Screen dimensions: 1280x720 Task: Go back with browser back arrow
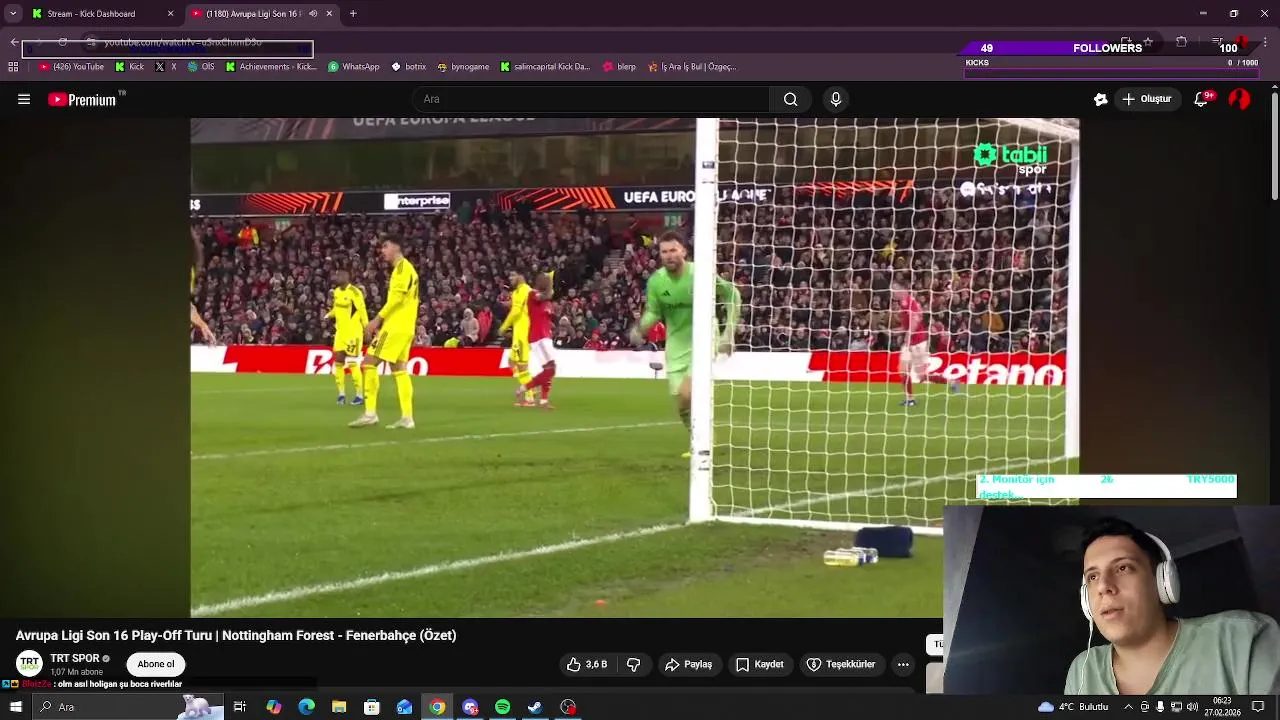(x=14, y=42)
